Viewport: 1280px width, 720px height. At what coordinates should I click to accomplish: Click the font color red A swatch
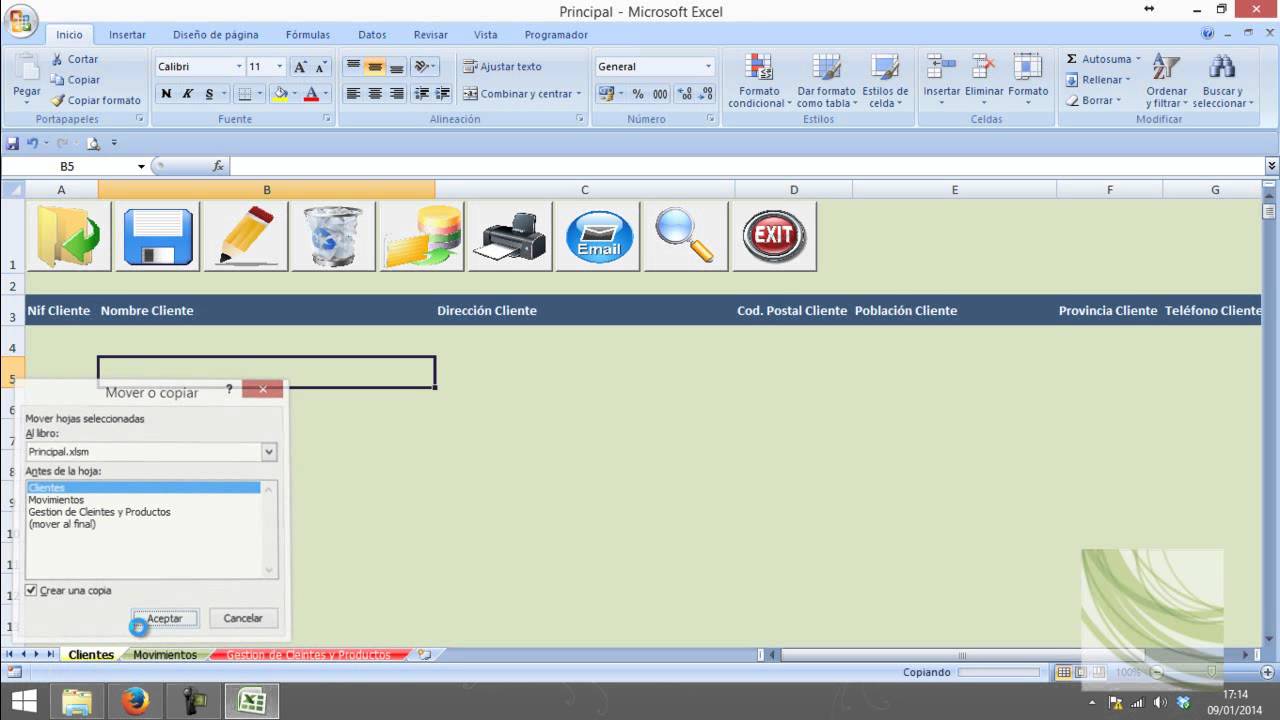point(311,94)
